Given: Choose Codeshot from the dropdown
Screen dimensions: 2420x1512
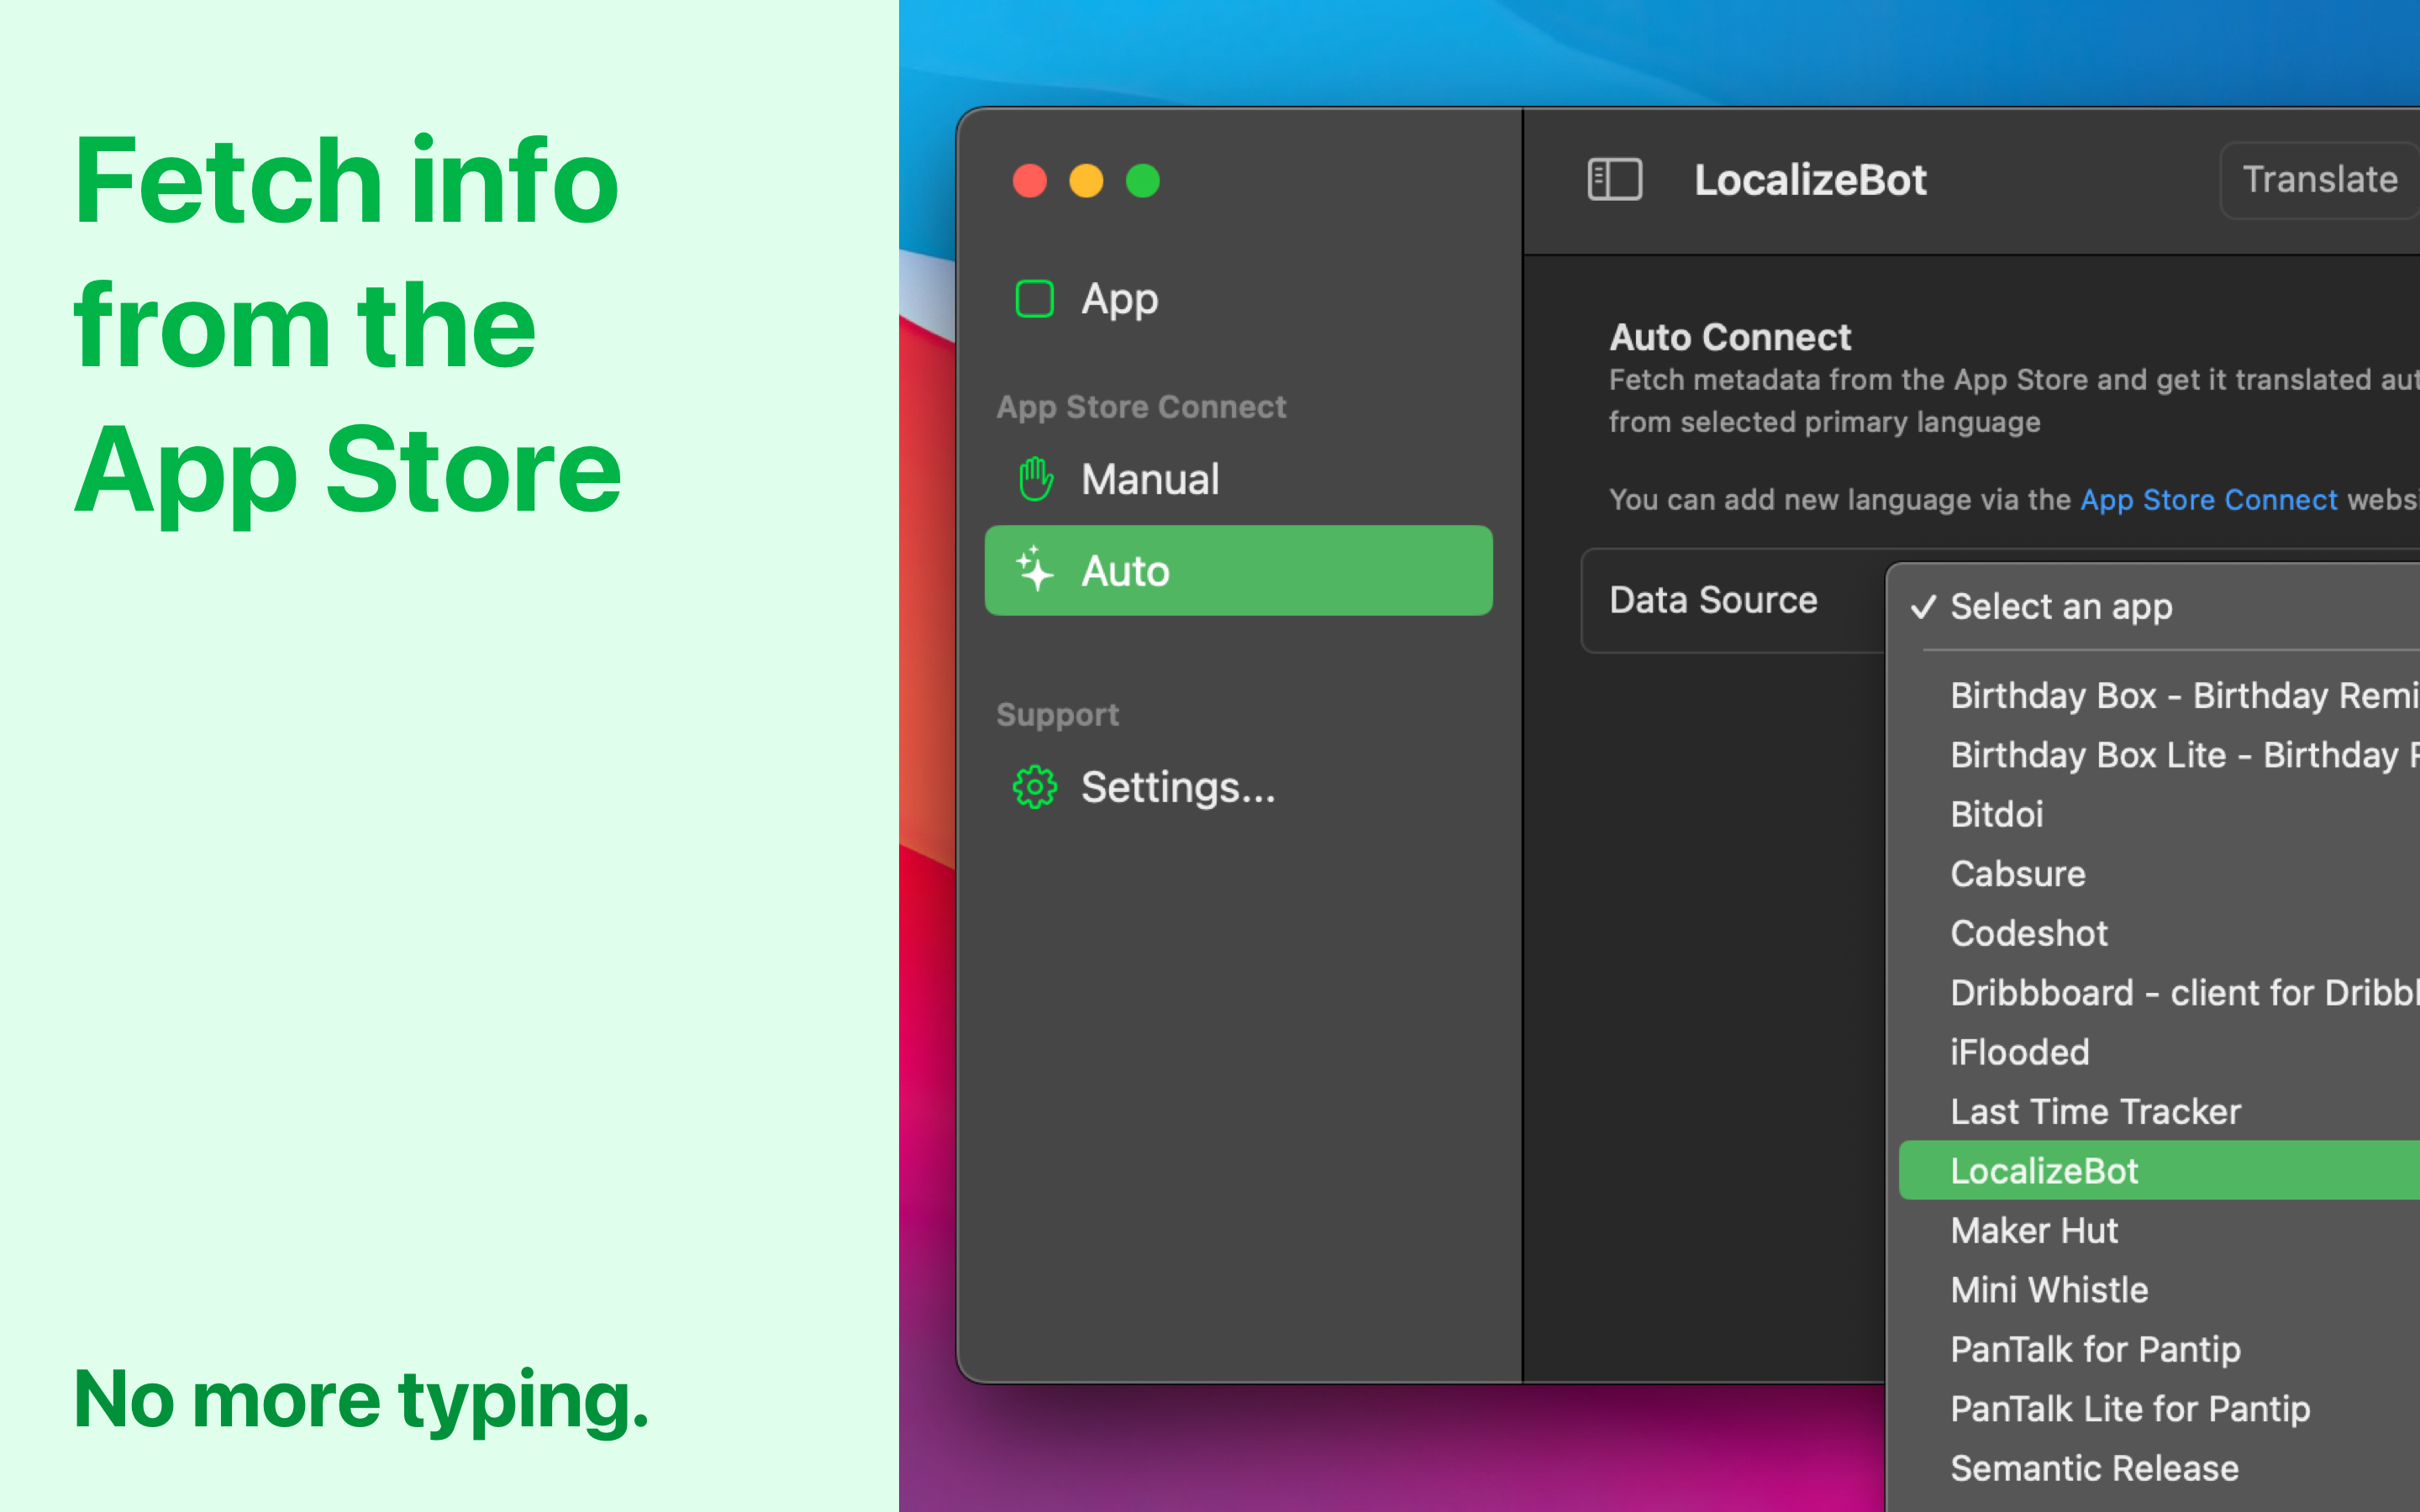Looking at the screenshot, I should point(2160,933).
